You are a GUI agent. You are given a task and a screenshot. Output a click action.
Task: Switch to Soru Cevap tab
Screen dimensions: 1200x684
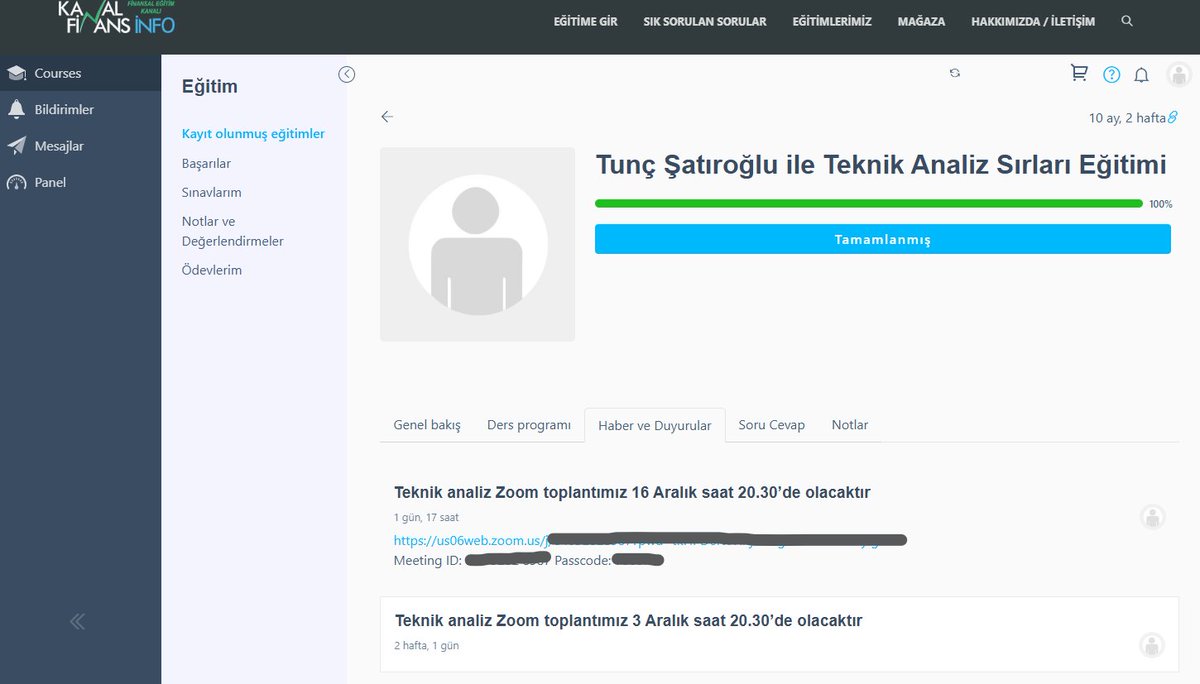pyautogui.click(x=772, y=425)
